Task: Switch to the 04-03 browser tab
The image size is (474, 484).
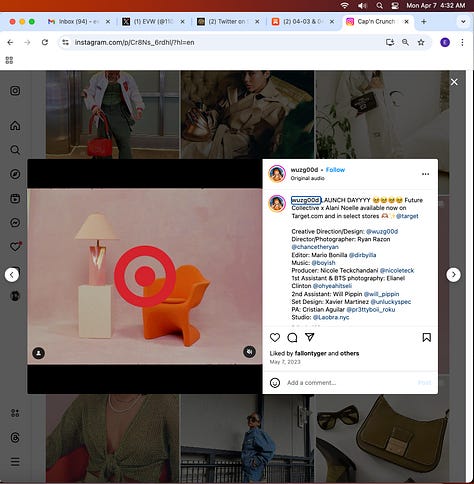Action: coord(303,21)
